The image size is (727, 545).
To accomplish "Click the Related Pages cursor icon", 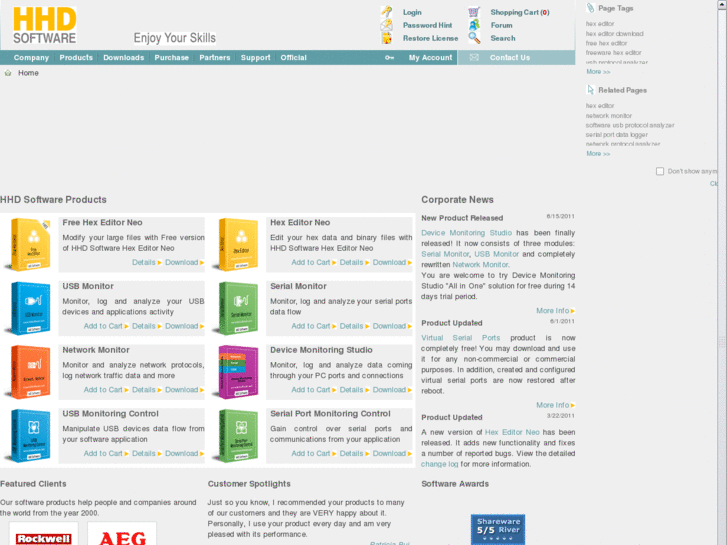I will 590,90.
